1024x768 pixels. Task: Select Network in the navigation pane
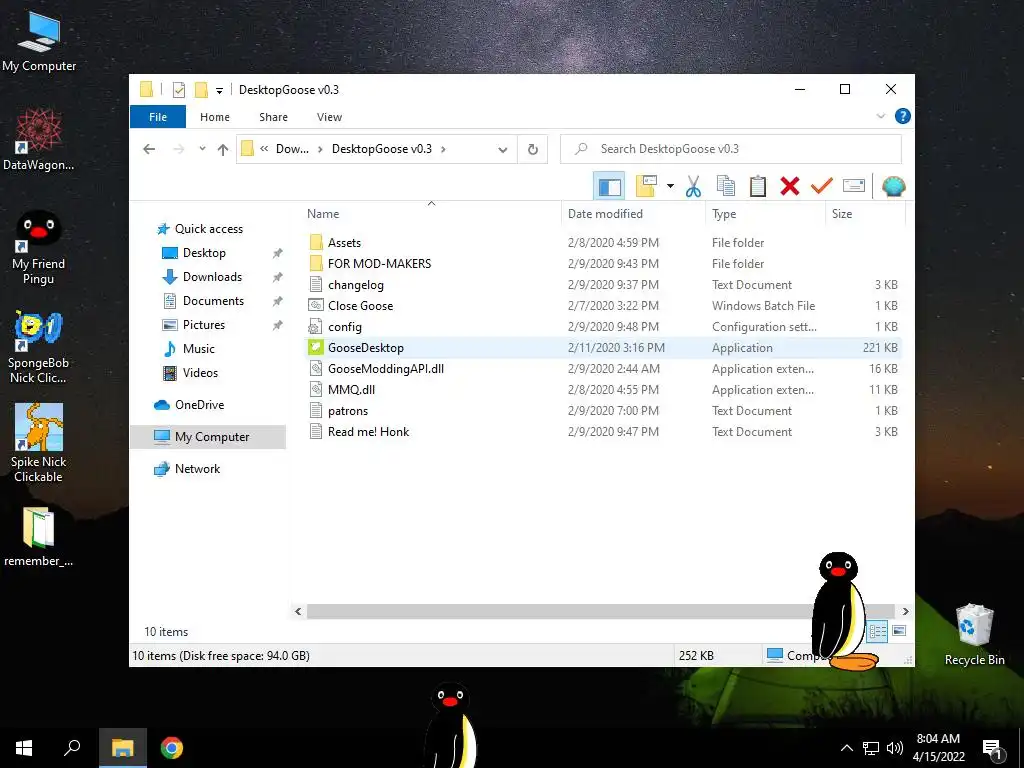coord(197,469)
